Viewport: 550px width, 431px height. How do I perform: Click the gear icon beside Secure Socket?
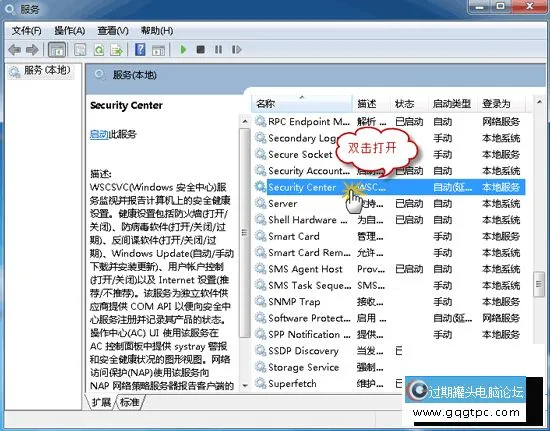coord(260,154)
